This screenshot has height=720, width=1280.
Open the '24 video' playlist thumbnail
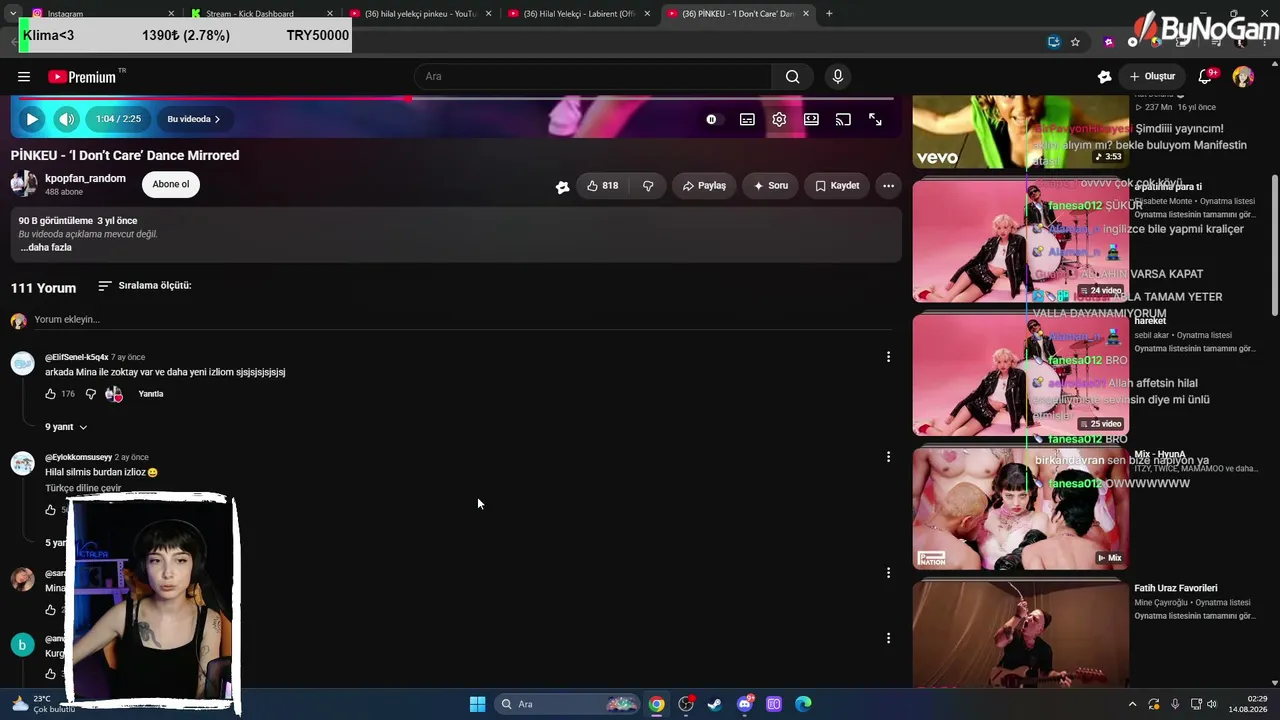point(1020,241)
